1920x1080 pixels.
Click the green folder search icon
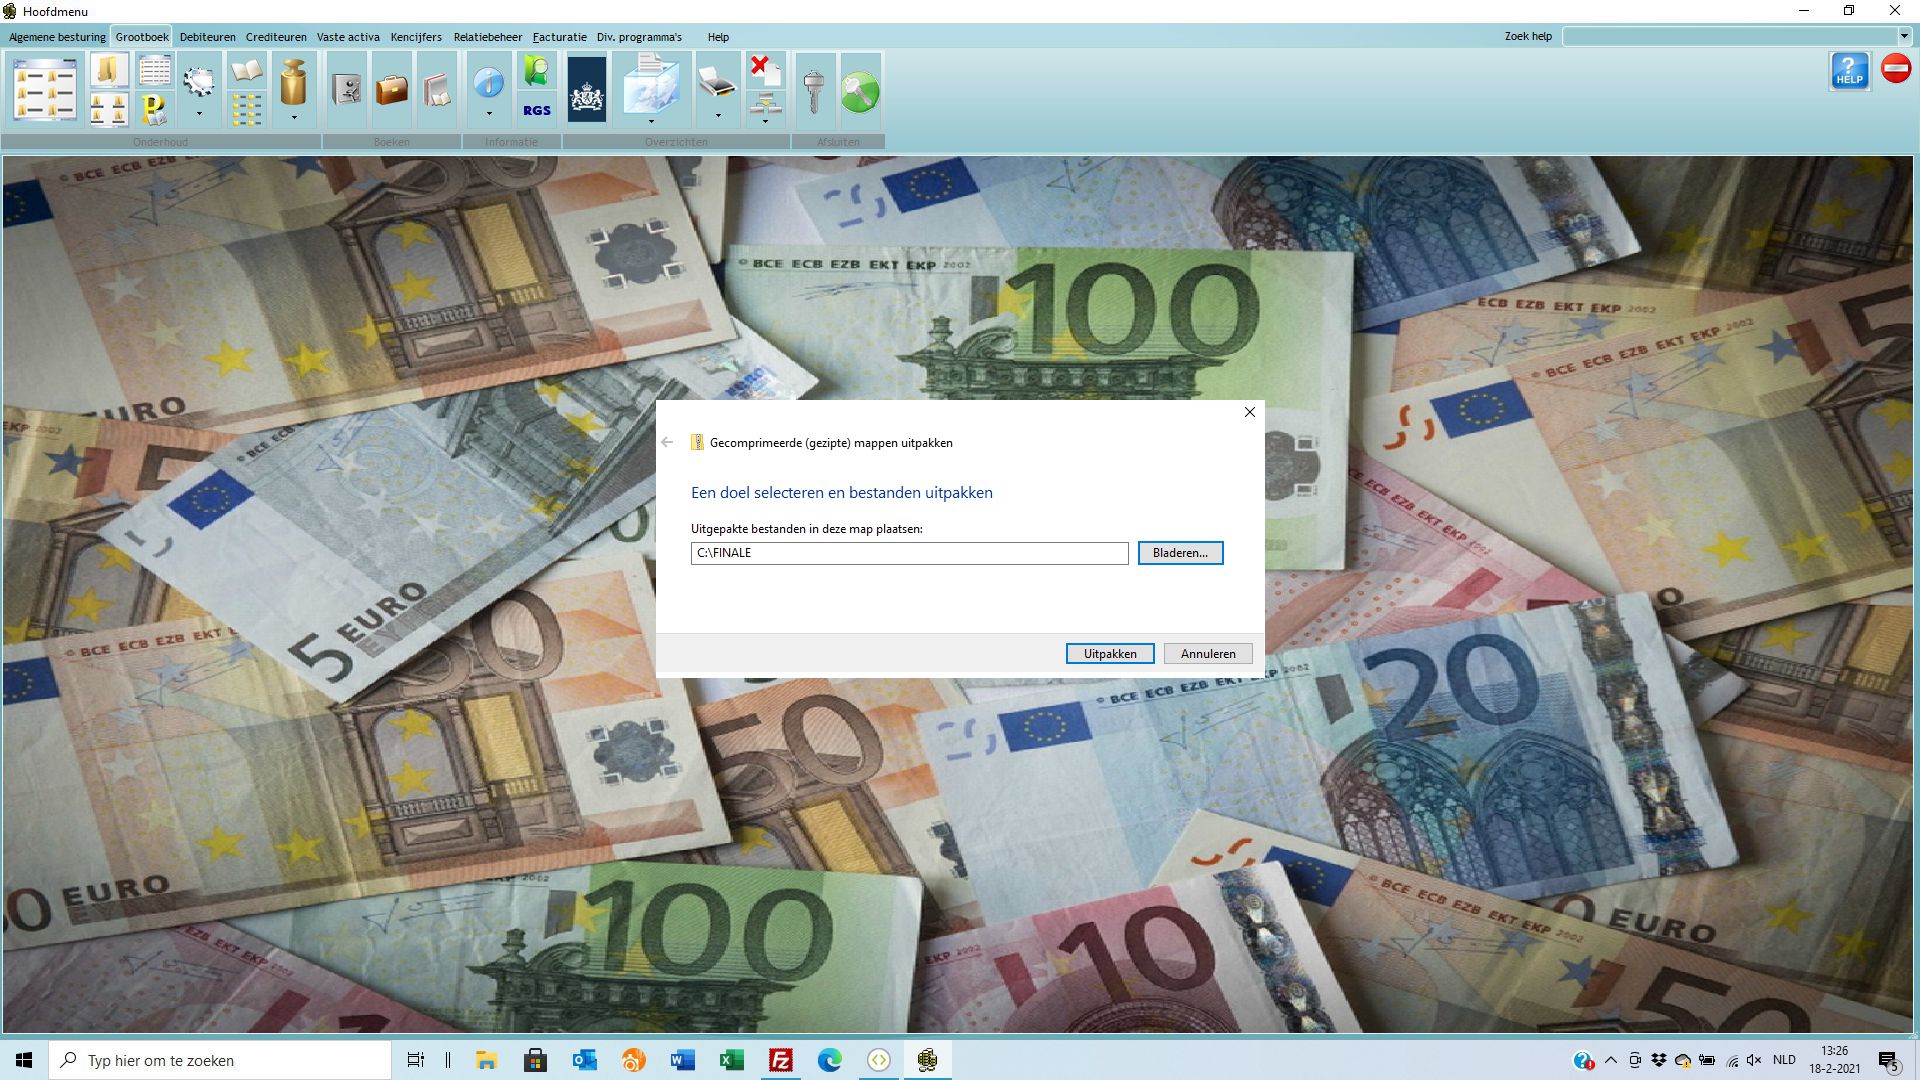(x=537, y=71)
